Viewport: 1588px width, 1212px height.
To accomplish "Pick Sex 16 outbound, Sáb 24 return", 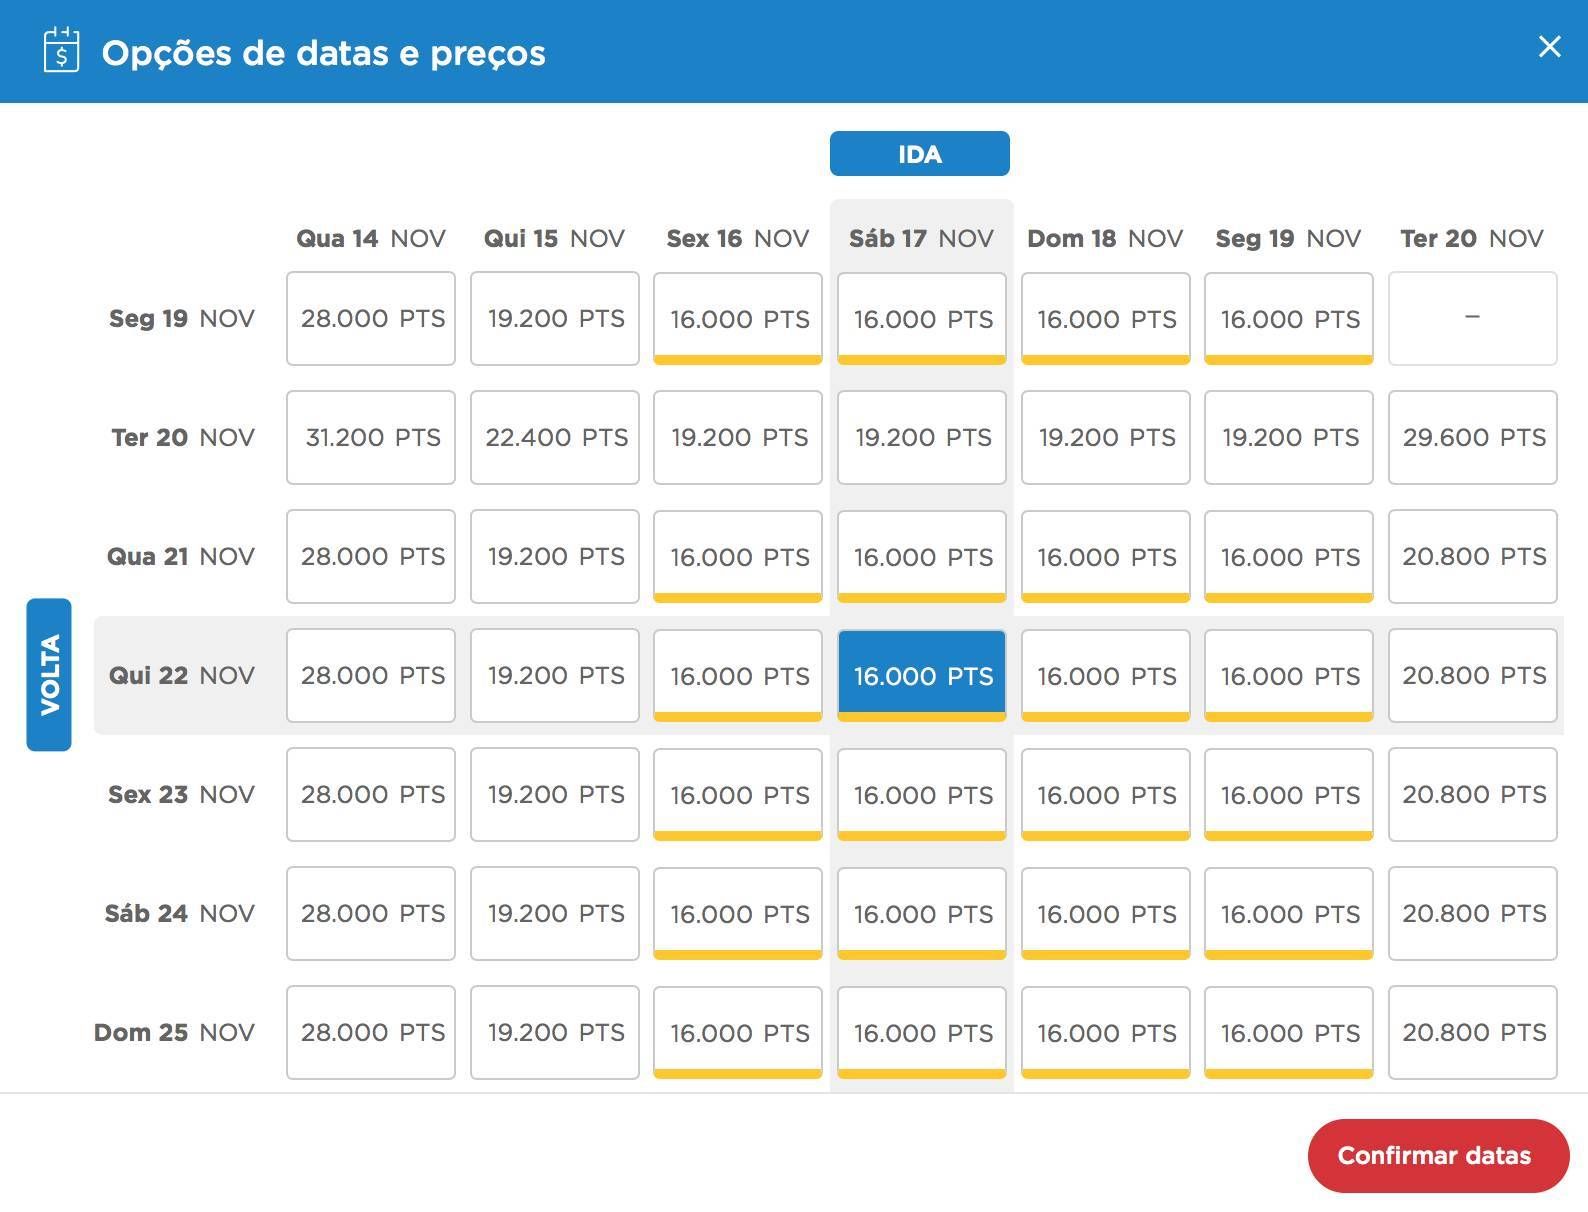I will coord(738,913).
